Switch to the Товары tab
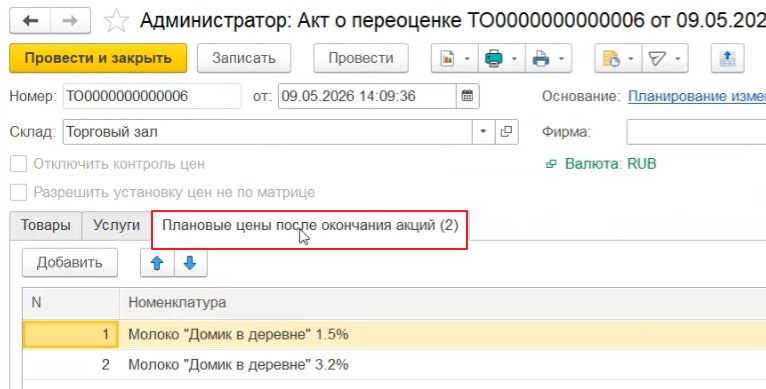The height and width of the screenshot is (389, 766). click(45, 226)
